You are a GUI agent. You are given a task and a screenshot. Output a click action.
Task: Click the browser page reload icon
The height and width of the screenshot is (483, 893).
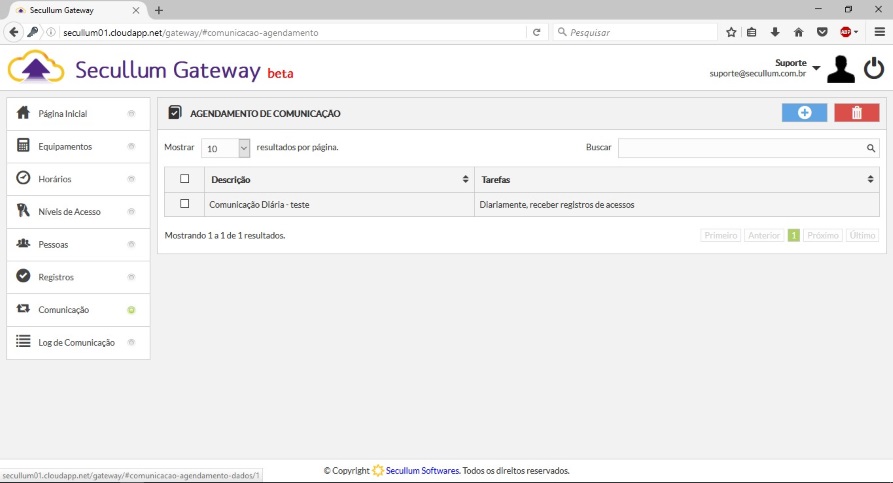click(x=537, y=32)
